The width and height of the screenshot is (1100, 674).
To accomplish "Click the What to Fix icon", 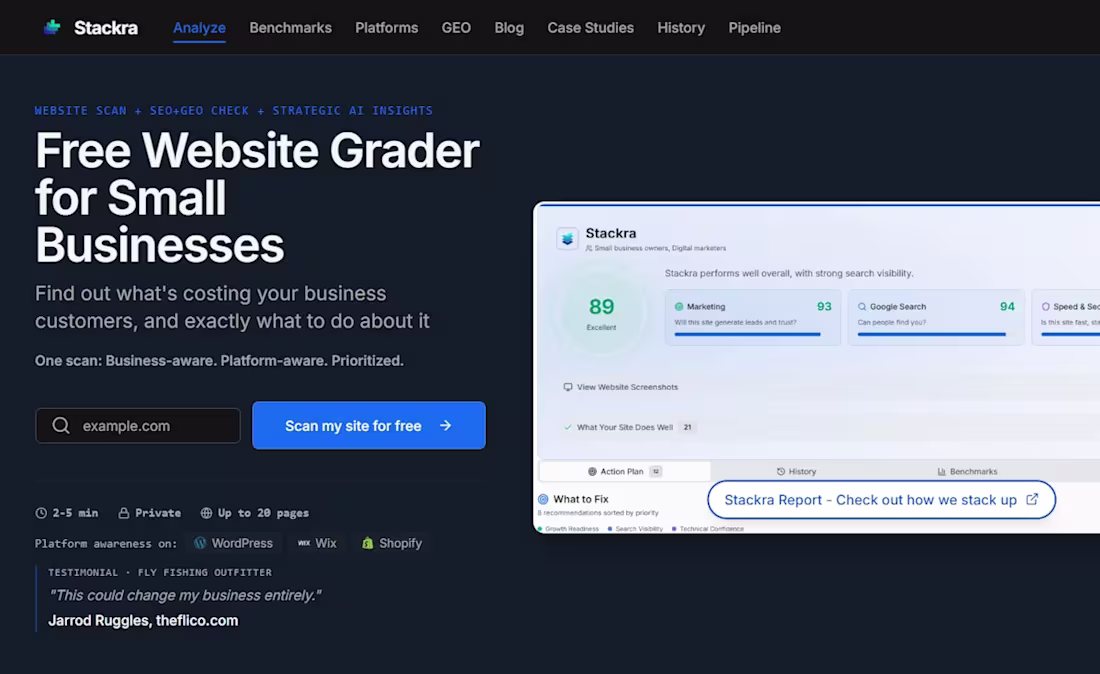I will (543, 499).
